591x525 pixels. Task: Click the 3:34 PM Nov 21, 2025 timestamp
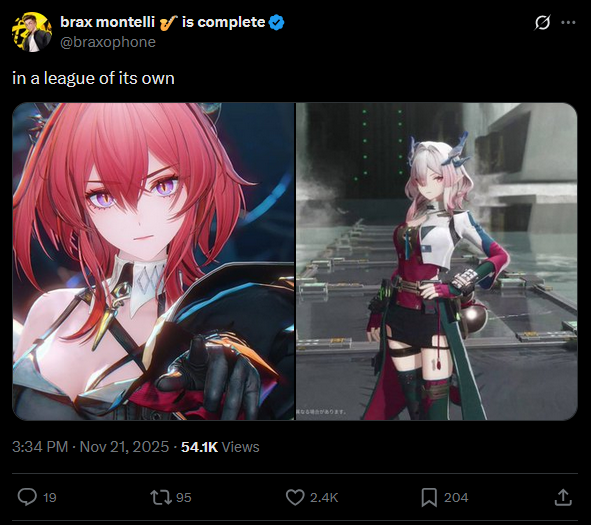90,447
